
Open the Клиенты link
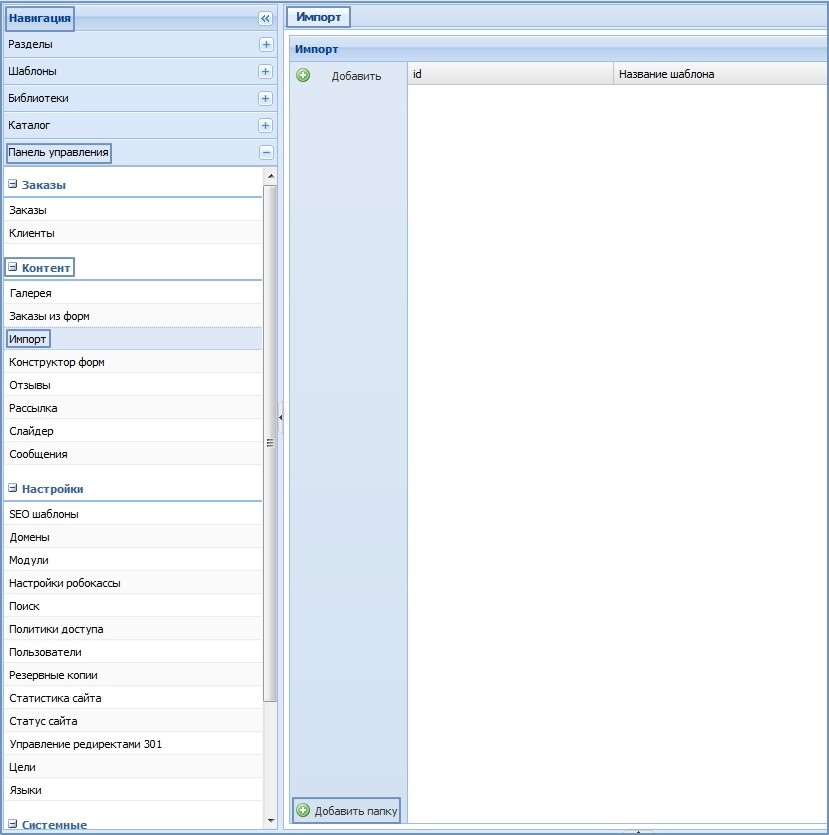(32, 233)
